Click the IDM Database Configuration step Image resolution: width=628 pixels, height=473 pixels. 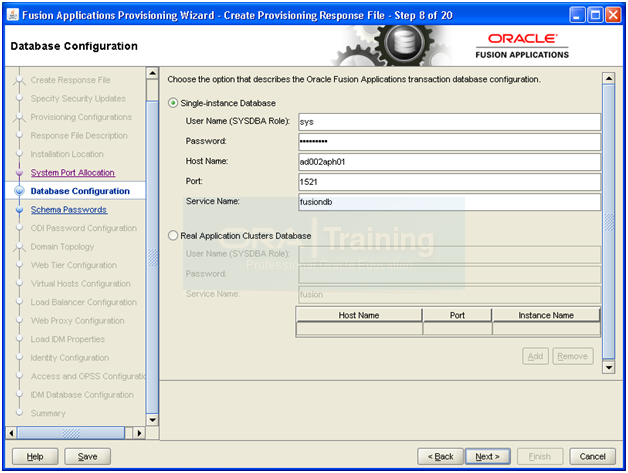coord(82,395)
